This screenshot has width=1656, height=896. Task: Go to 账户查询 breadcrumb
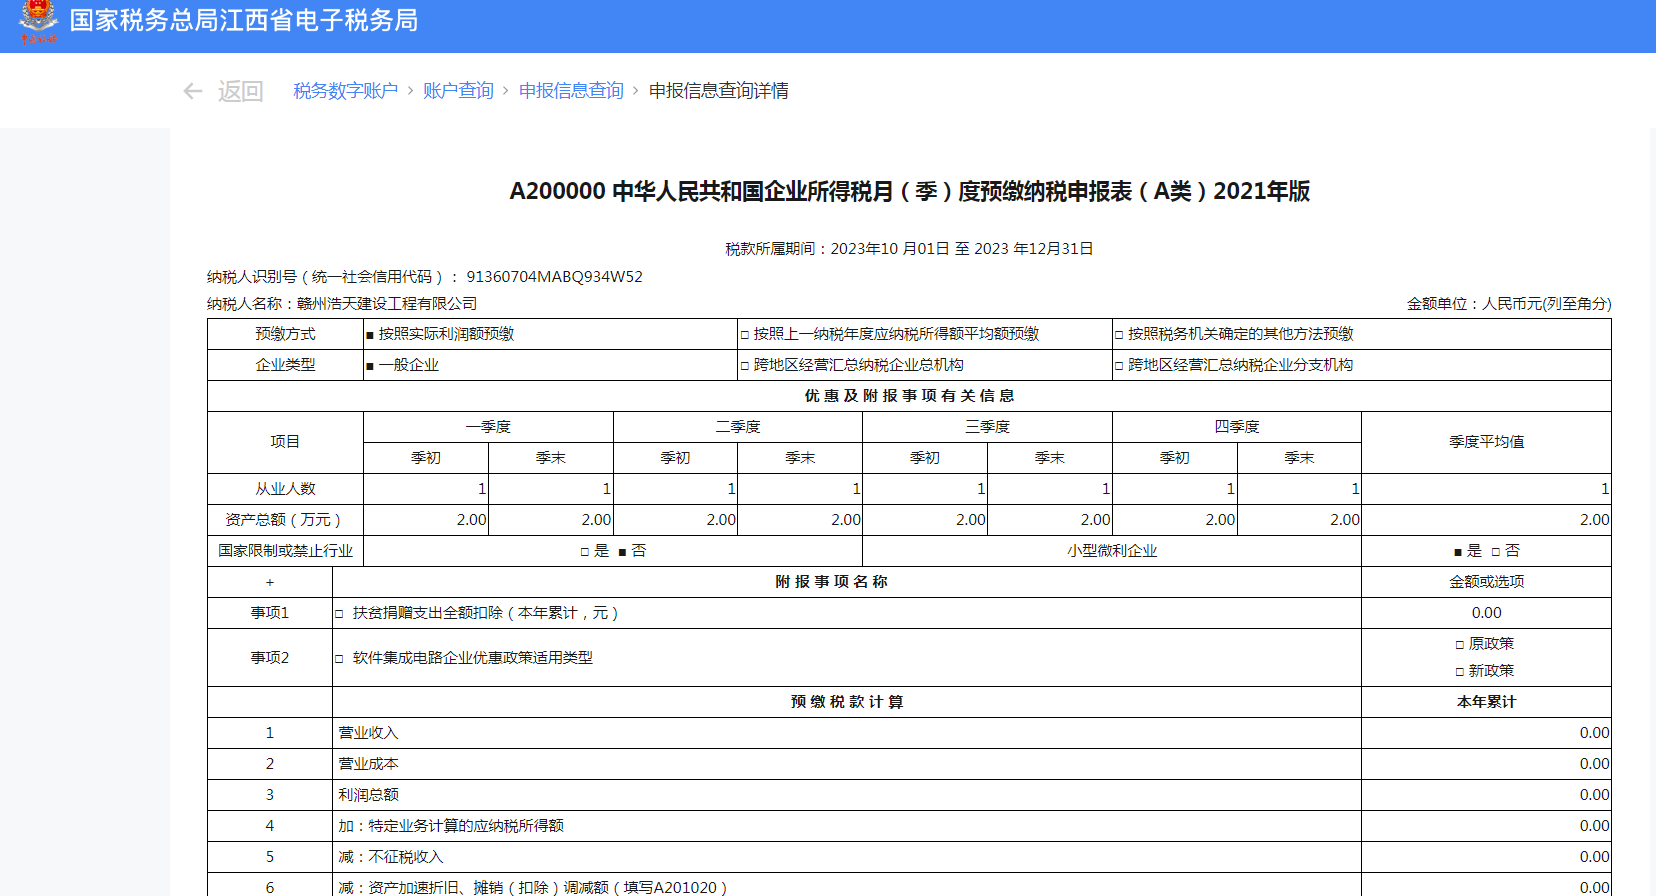point(458,91)
